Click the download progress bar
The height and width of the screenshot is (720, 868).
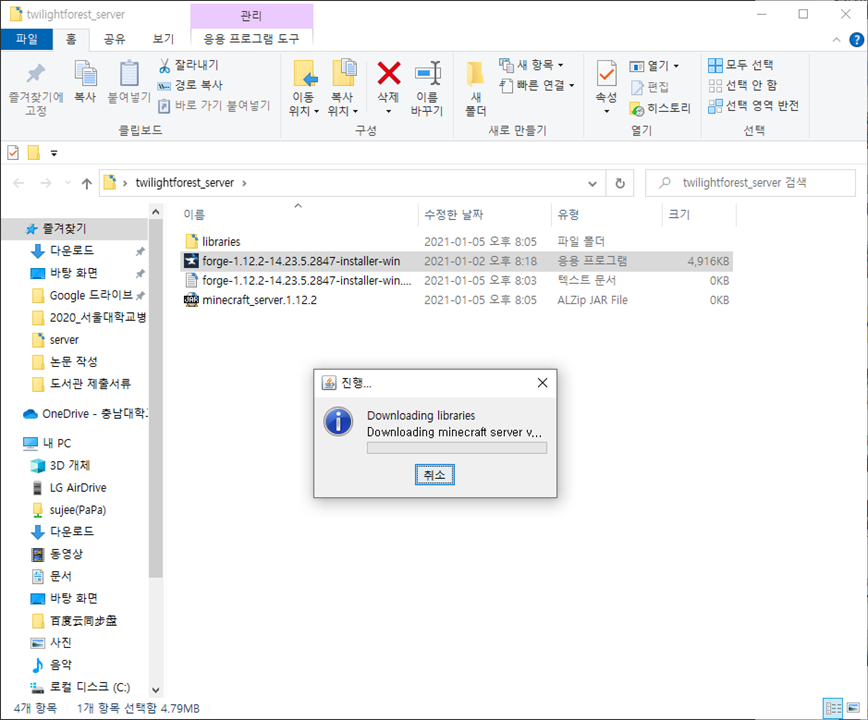457,448
